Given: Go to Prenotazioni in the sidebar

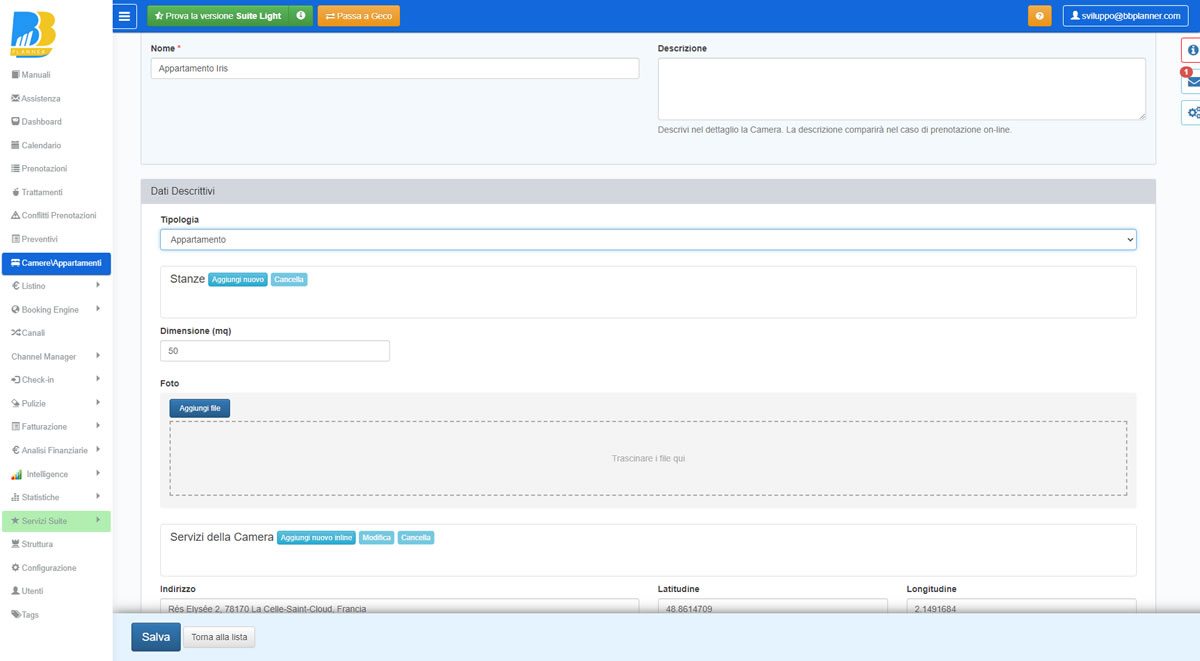Looking at the screenshot, I should click(43, 169).
